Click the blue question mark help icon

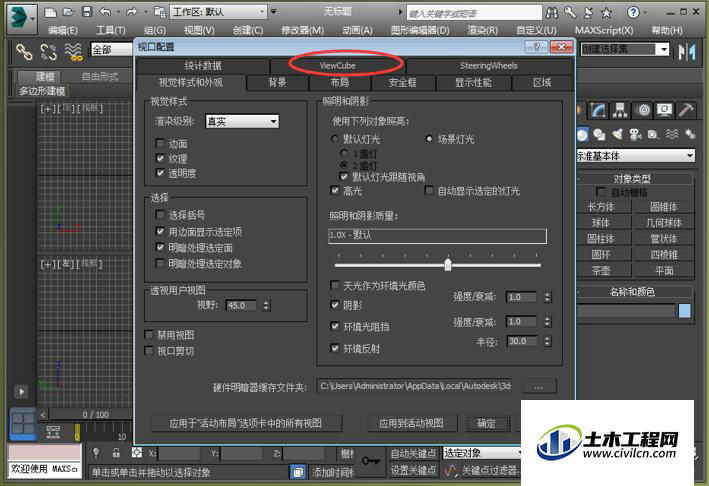point(633,12)
